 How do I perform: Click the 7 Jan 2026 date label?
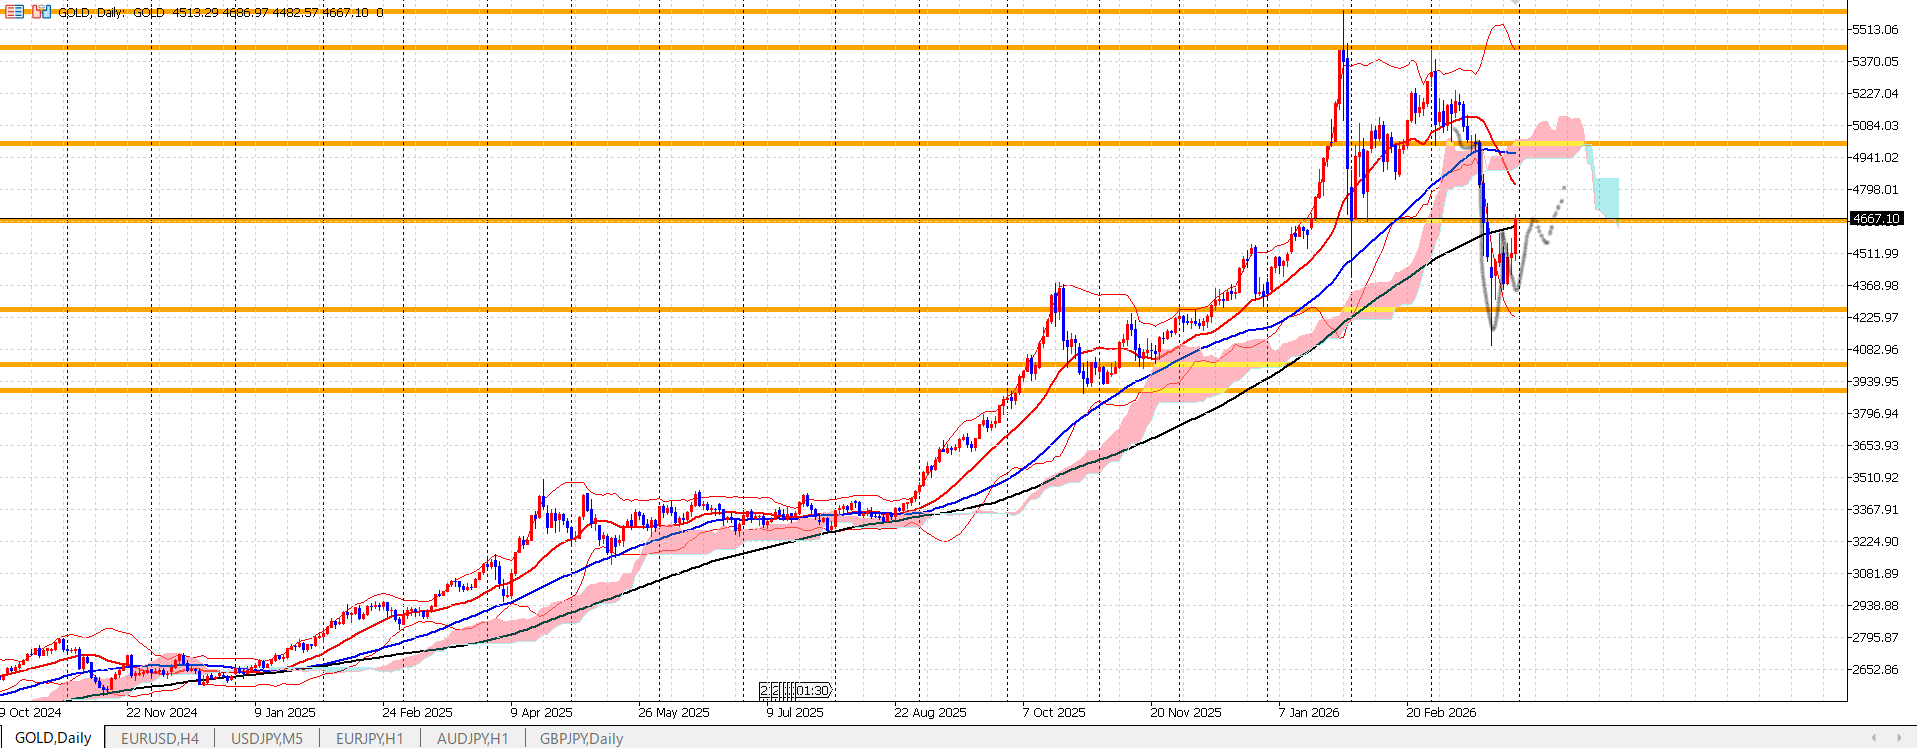point(1308,713)
